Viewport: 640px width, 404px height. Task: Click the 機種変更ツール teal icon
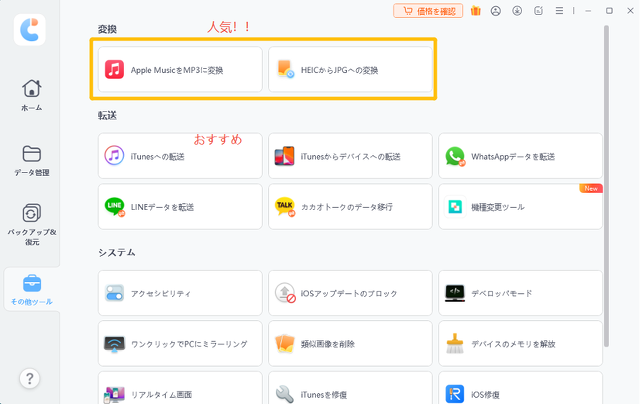point(455,206)
